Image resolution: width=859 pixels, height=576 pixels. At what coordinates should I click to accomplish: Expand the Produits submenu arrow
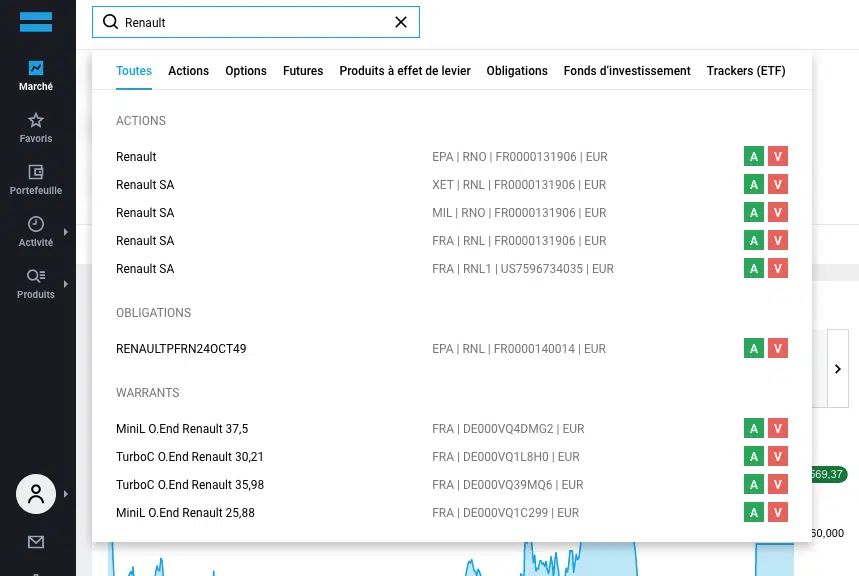tap(66, 284)
